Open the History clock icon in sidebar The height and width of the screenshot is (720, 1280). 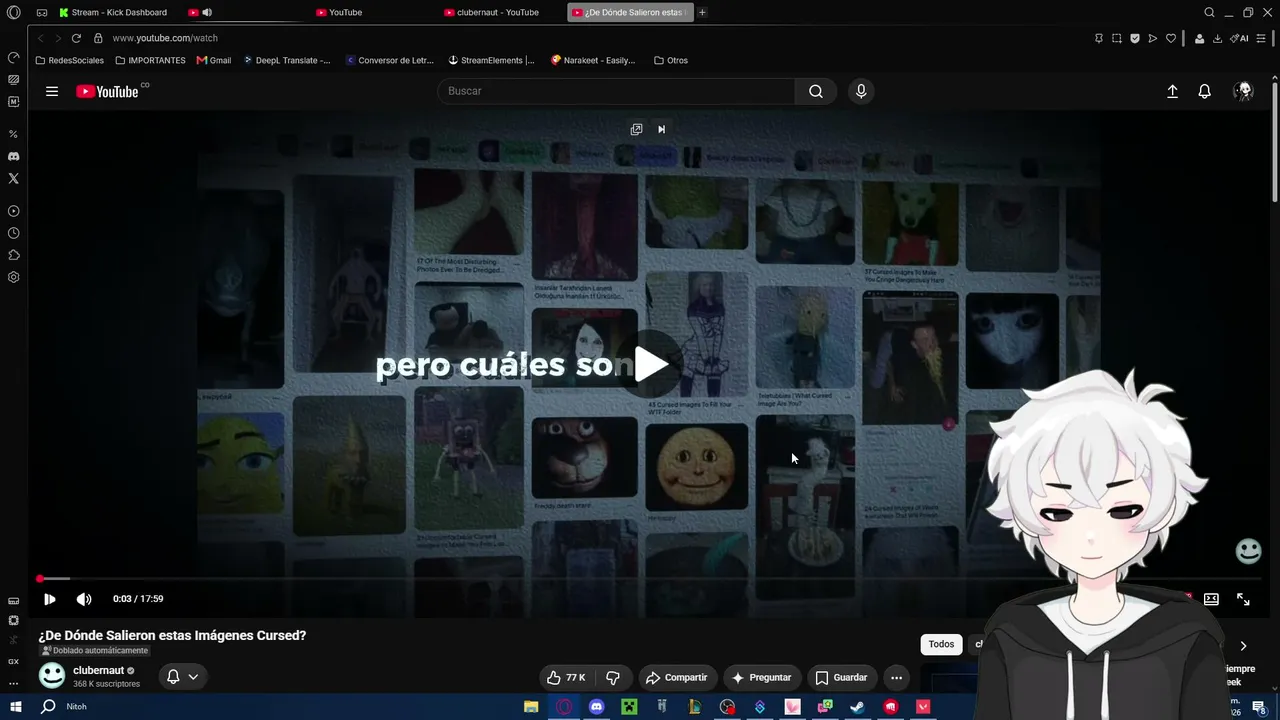(x=13, y=233)
